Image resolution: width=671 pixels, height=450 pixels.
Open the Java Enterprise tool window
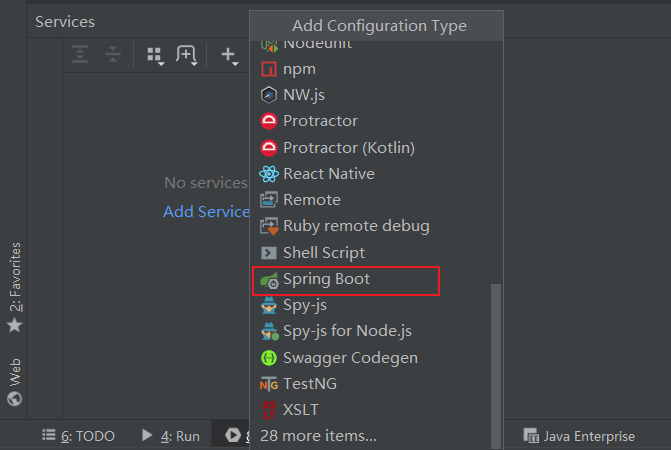pyautogui.click(x=579, y=436)
